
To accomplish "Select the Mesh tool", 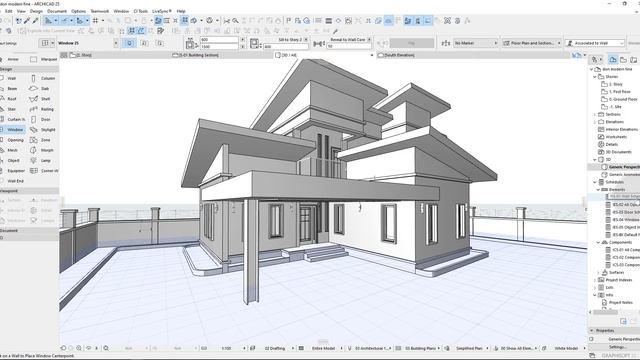I will point(11,150).
